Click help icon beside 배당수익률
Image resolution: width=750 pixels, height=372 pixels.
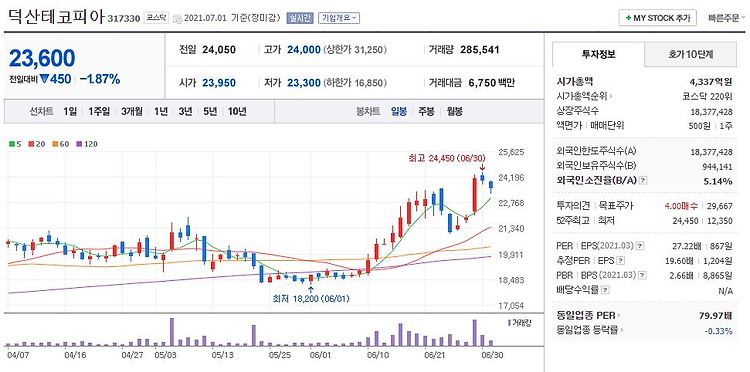click(605, 290)
